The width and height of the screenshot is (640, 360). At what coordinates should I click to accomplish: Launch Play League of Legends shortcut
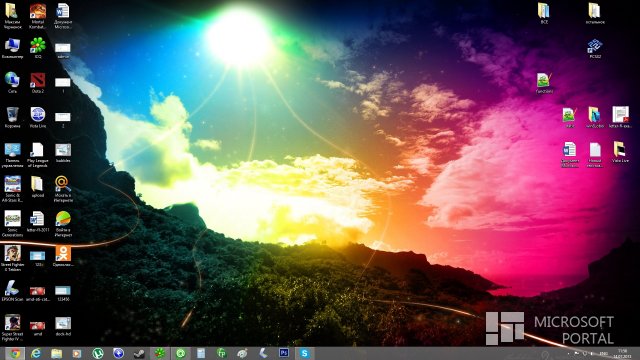[x=38, y=155]
